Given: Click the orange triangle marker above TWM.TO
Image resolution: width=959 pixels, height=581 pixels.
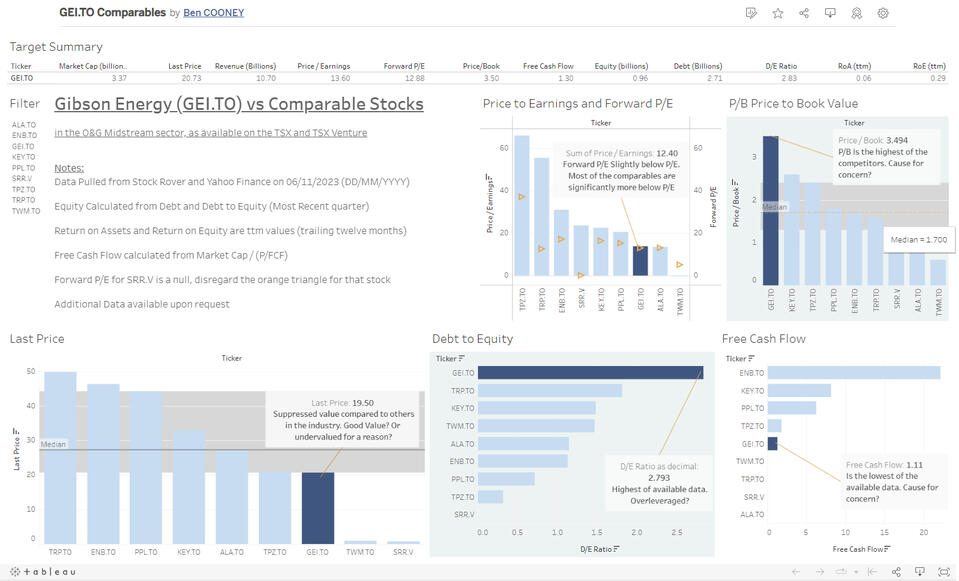Looking at the screenshot, I should 679,265.
